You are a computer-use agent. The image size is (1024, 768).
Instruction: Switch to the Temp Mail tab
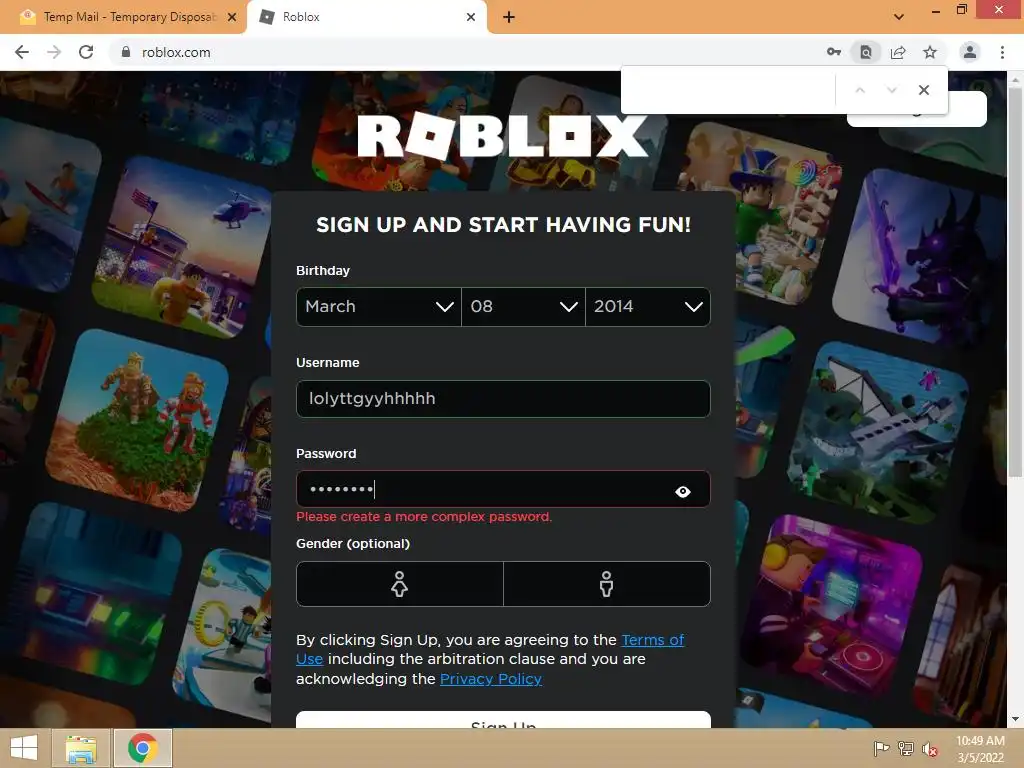click(123, 18)
